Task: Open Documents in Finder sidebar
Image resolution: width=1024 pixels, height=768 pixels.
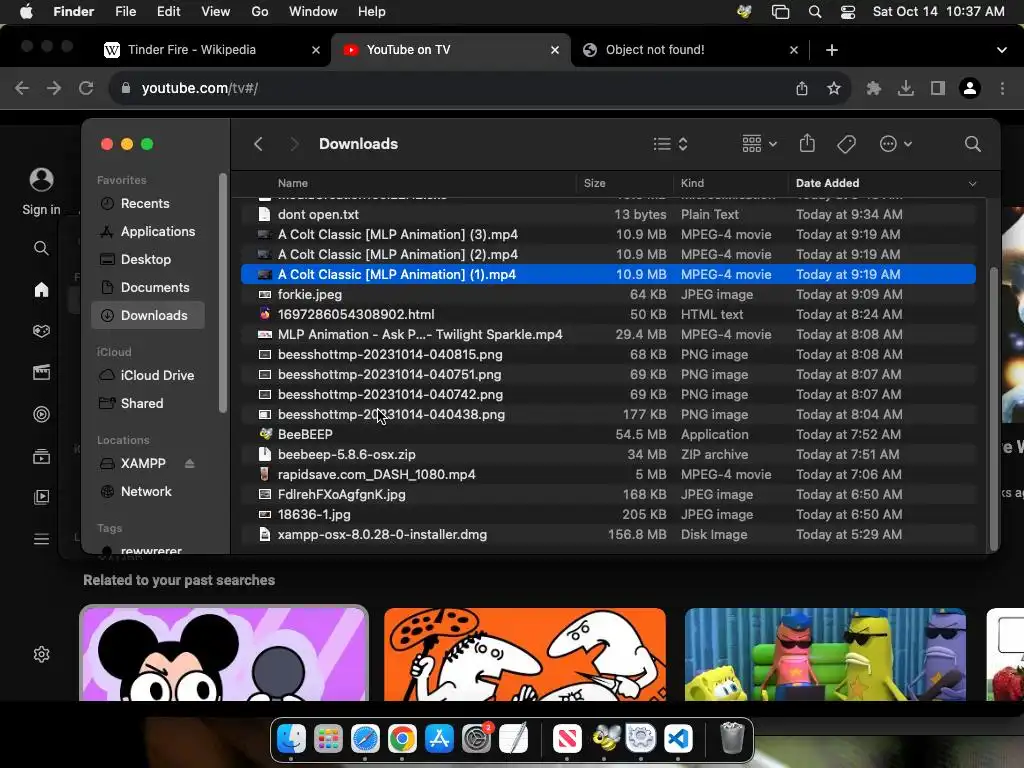Action: [x=148, y=287]
